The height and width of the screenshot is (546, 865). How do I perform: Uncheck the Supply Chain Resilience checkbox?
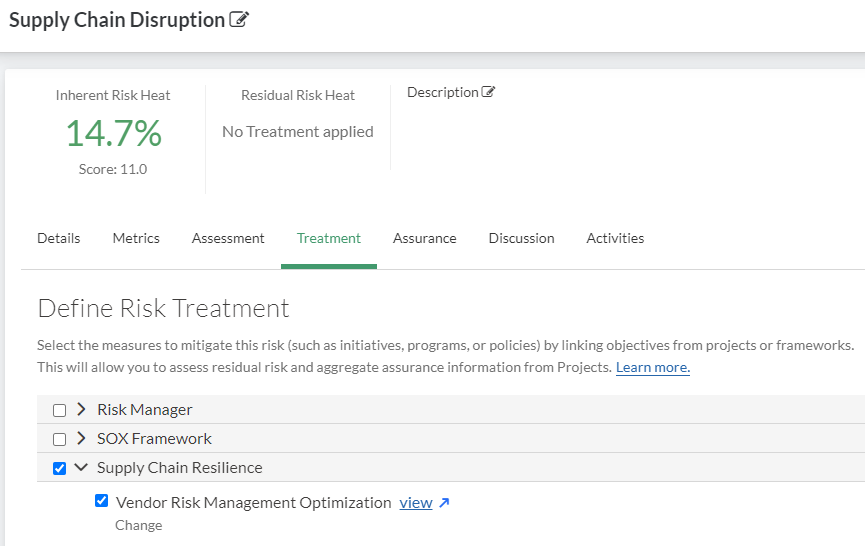click(x=60, y=468)
